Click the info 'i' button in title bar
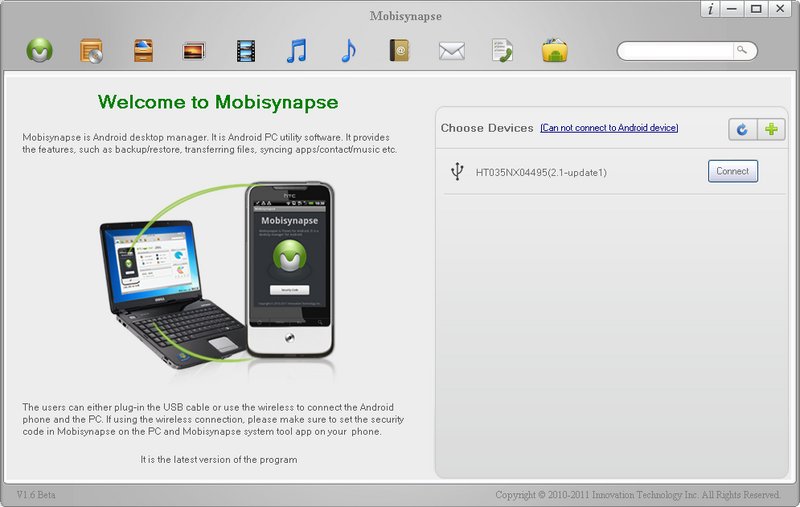The width and height of the screenshot is (800, 507). pyautogui.click(x=710, y=9)
